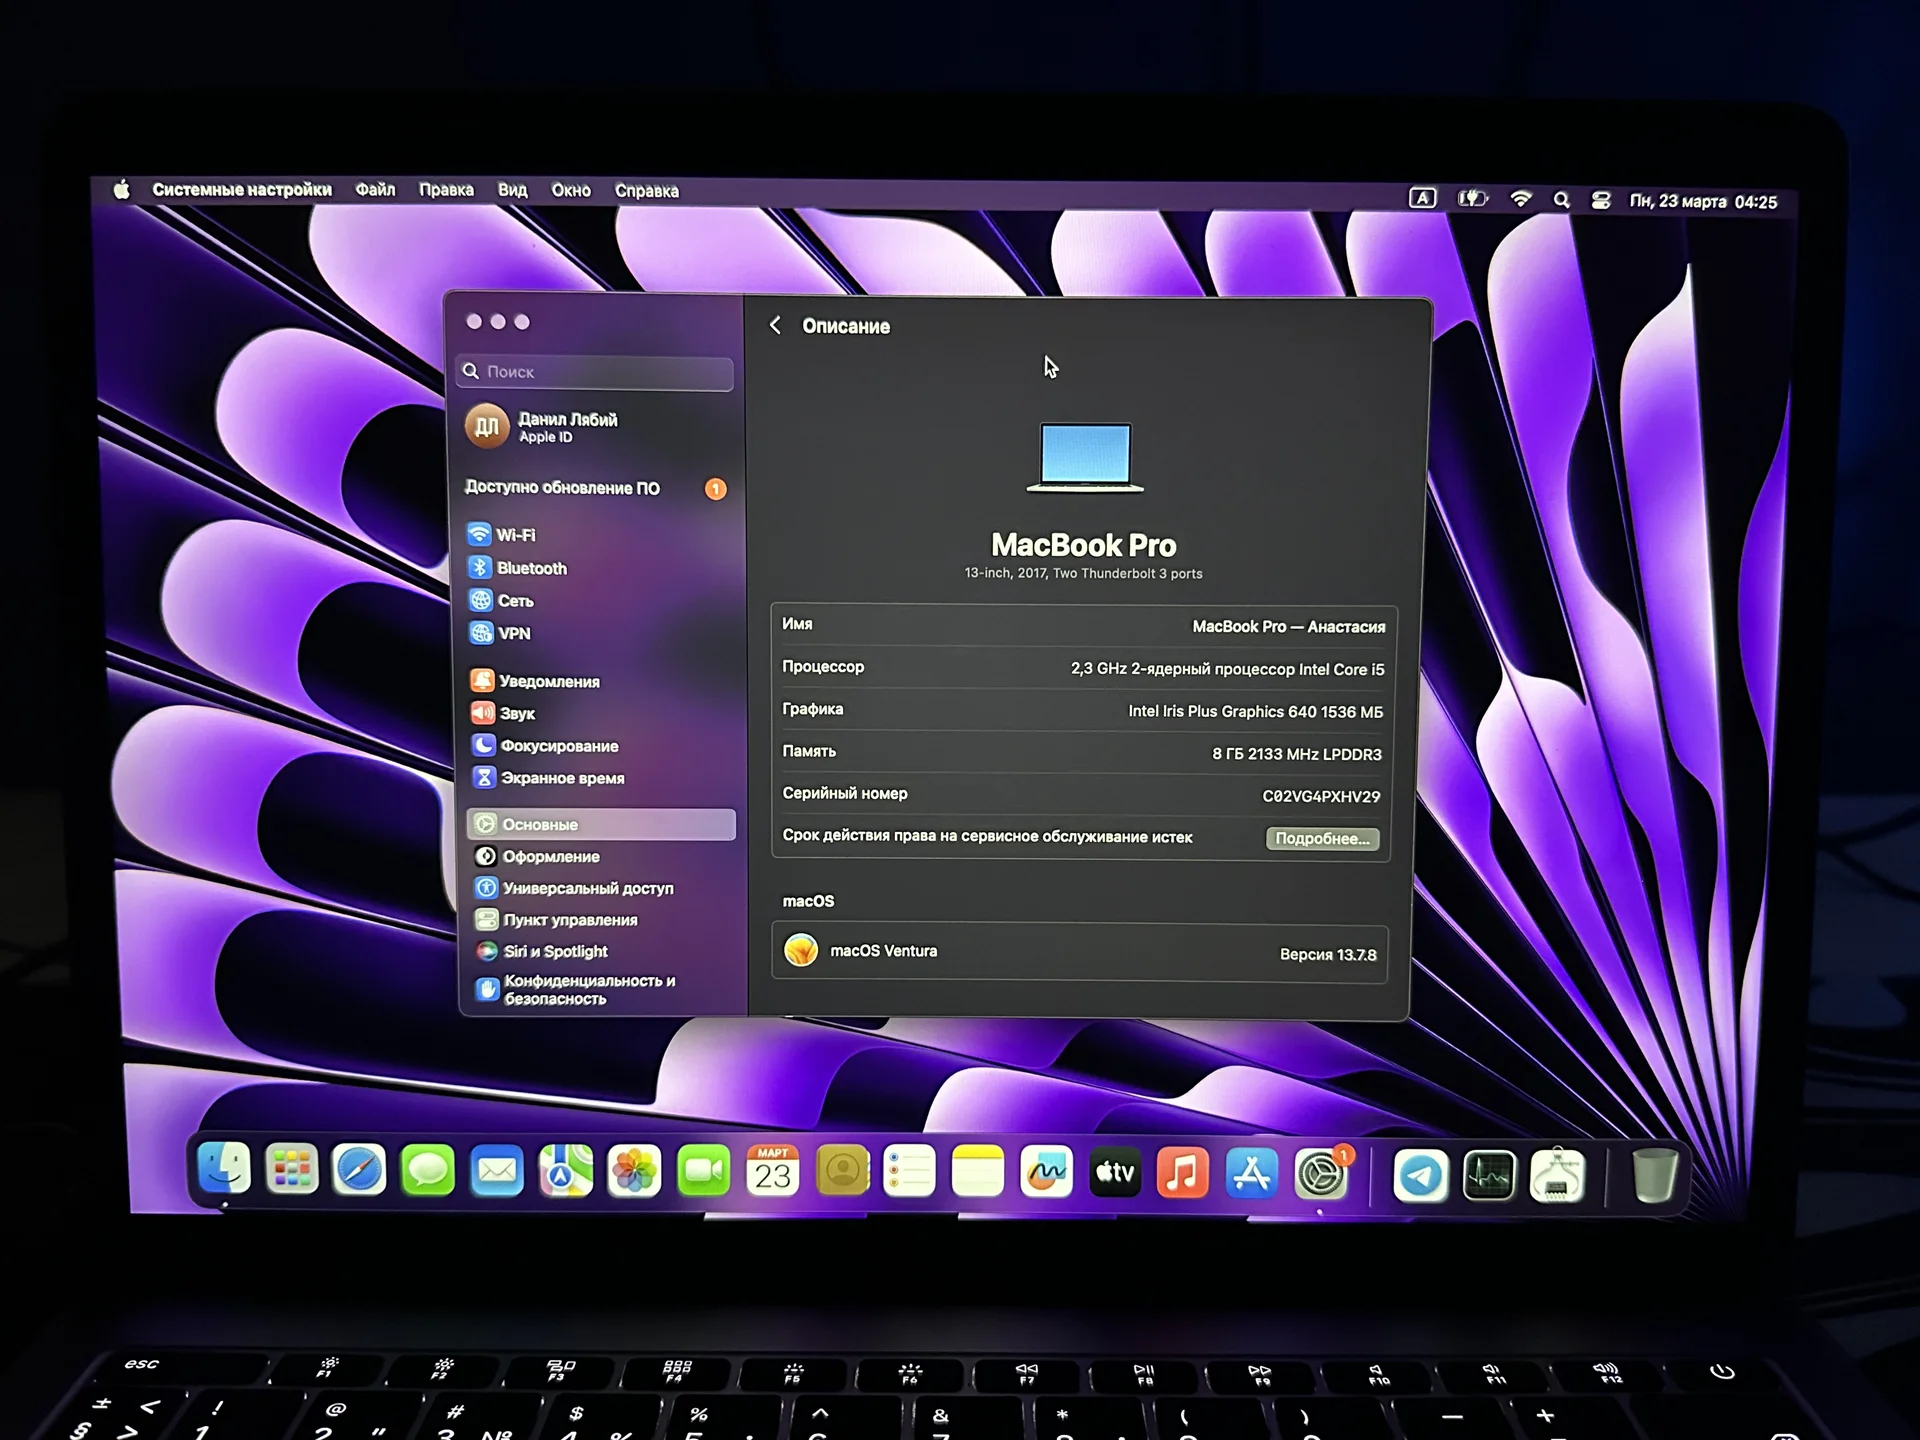
Task: Open the Вид menu
Action: tap(512, 189)
